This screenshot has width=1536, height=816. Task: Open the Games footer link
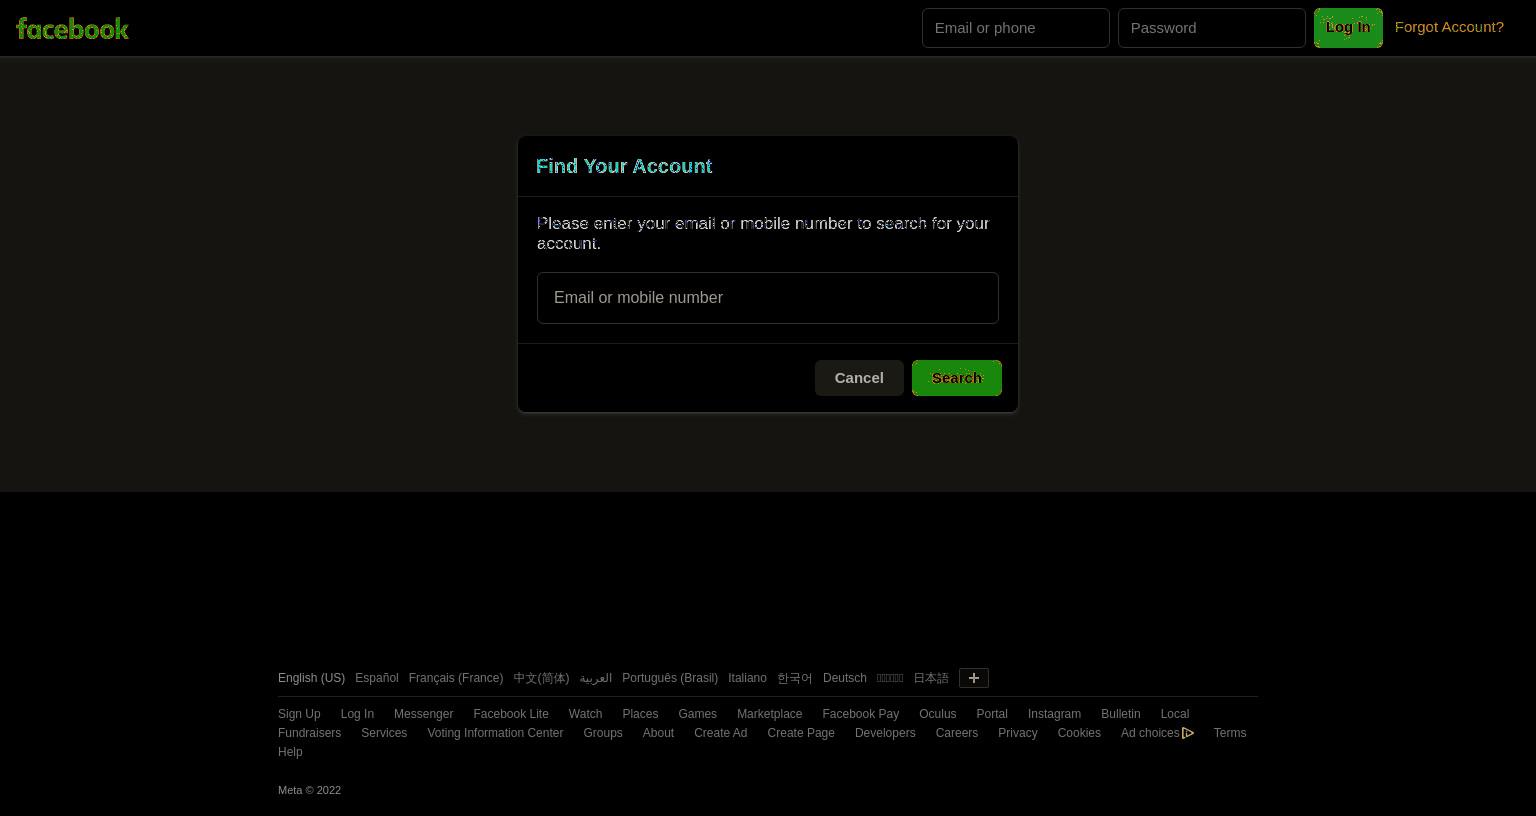697,714
